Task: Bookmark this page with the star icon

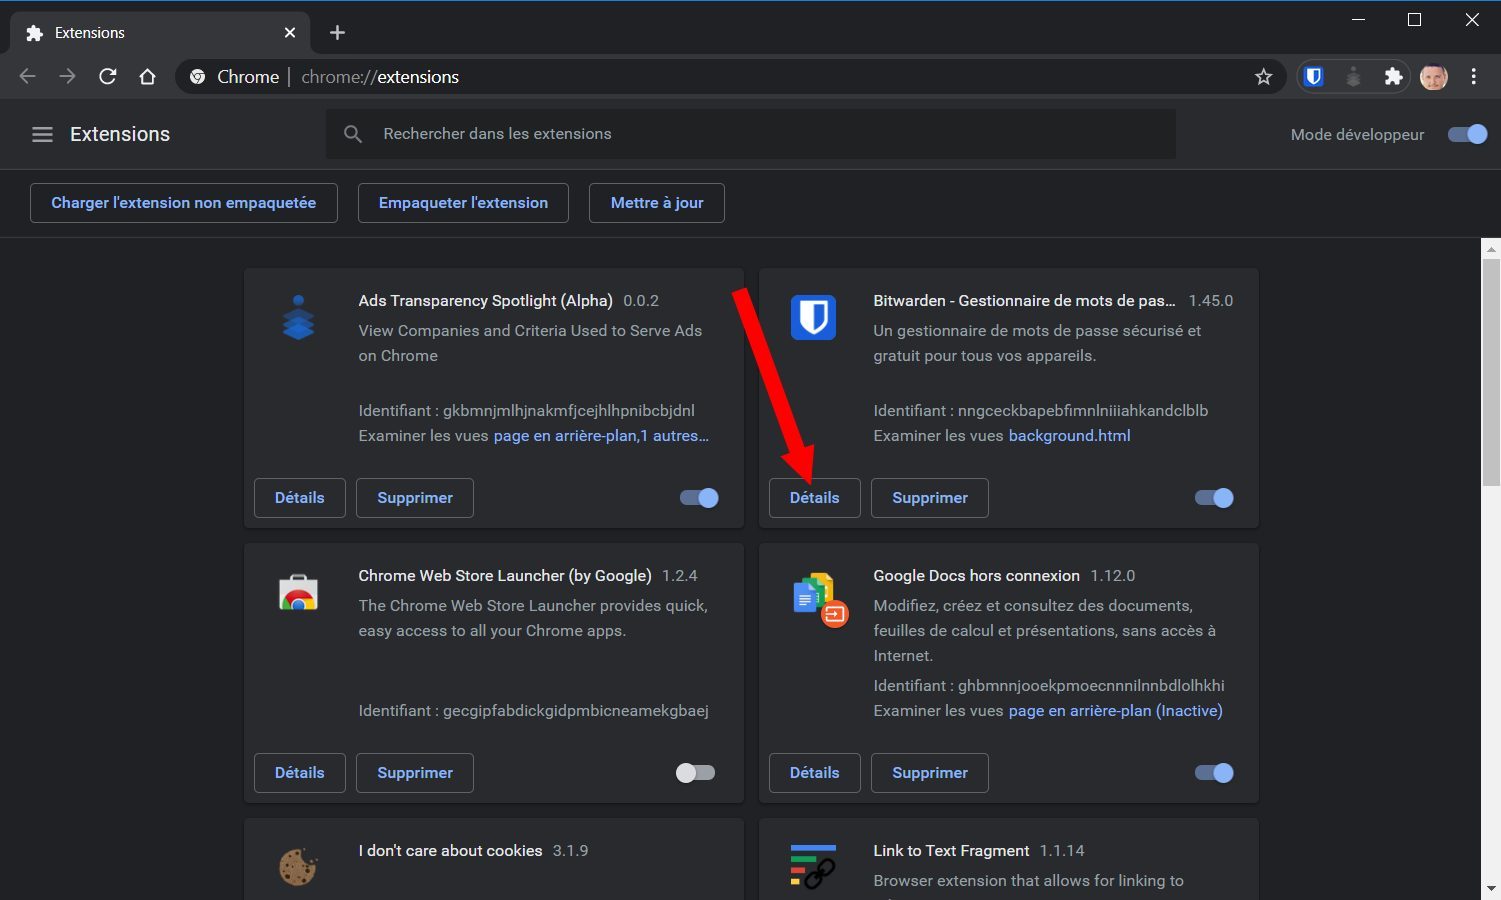Action: [1264, 77]
